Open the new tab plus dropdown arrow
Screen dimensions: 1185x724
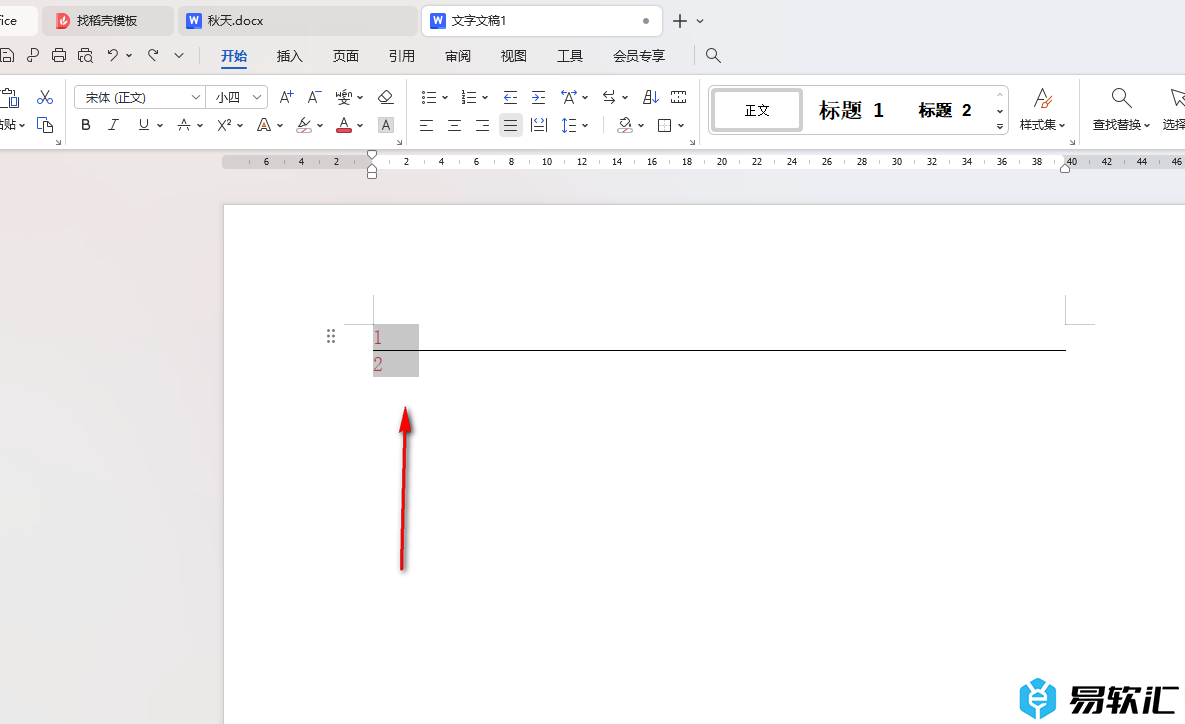point(700,21)
